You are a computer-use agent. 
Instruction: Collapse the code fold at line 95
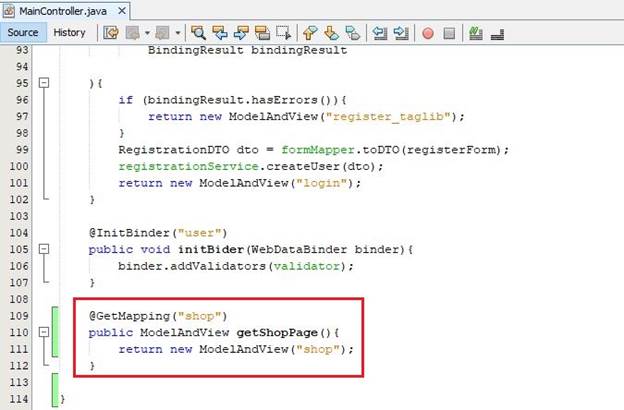tap(44, 83)
